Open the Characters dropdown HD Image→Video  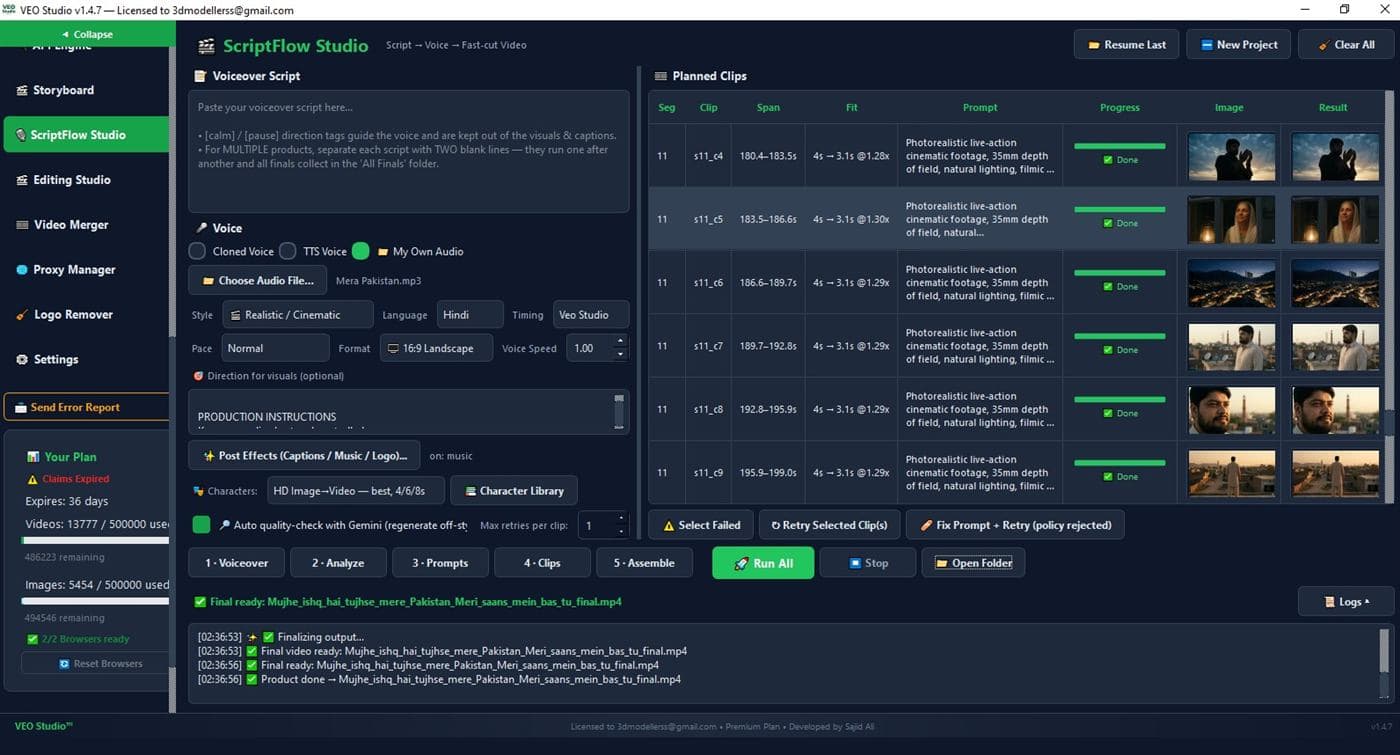[354, 491]
